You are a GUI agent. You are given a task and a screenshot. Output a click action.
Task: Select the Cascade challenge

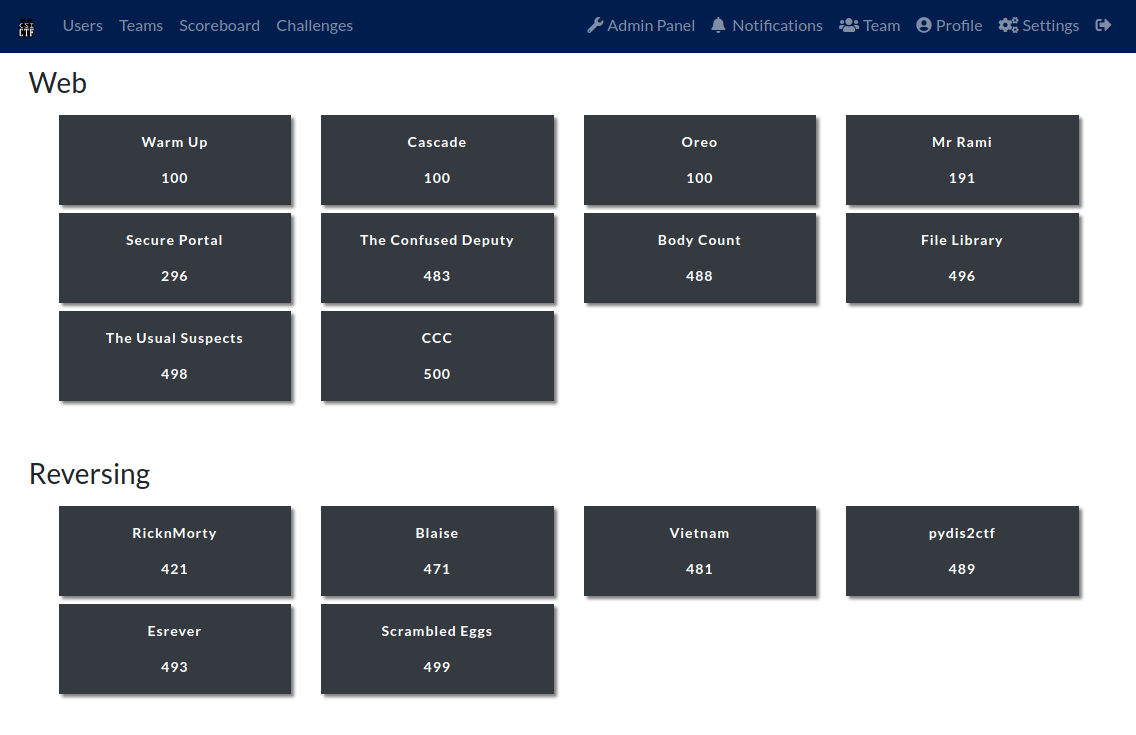(437, 160)
